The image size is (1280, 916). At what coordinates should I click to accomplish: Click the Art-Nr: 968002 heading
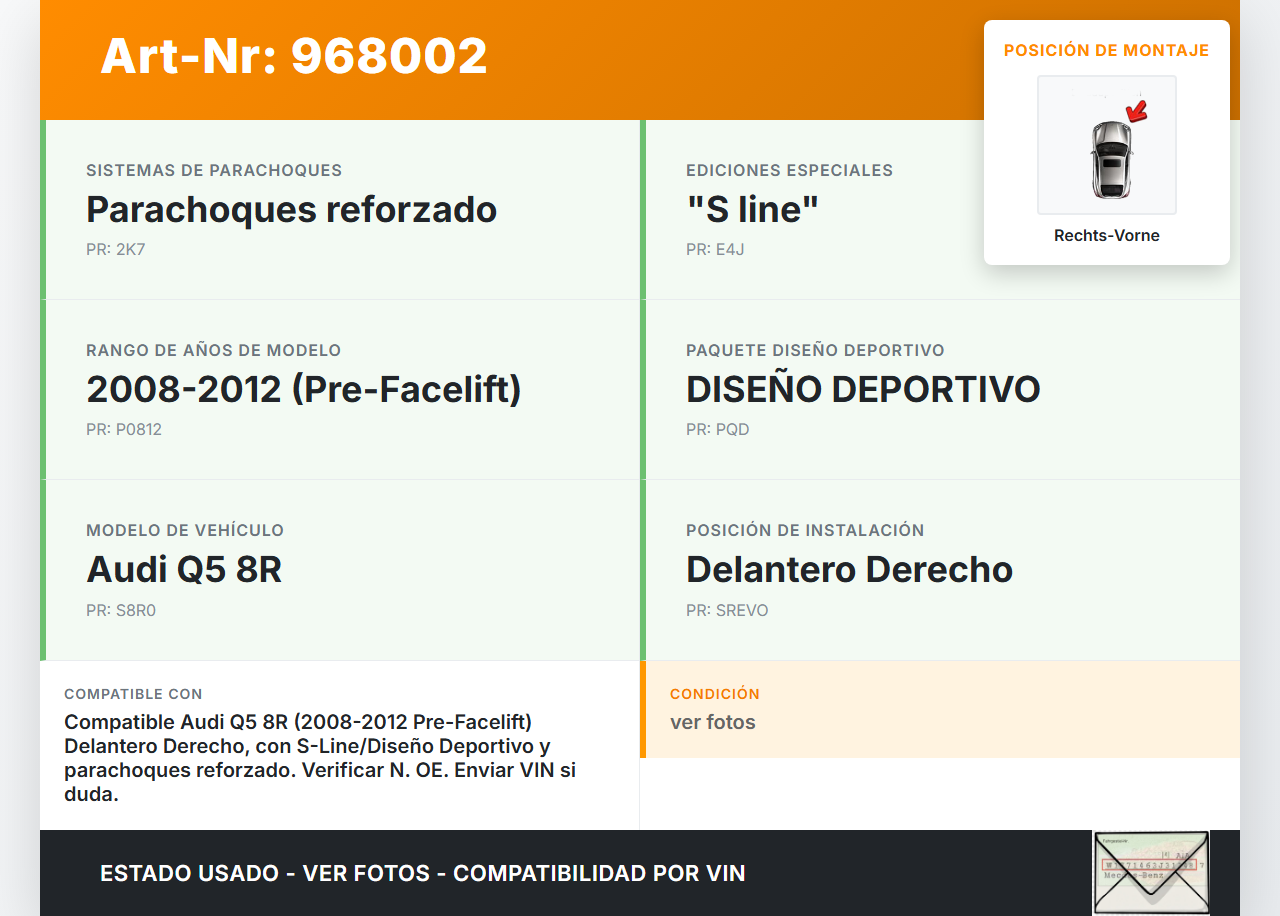tap(294, 56)
